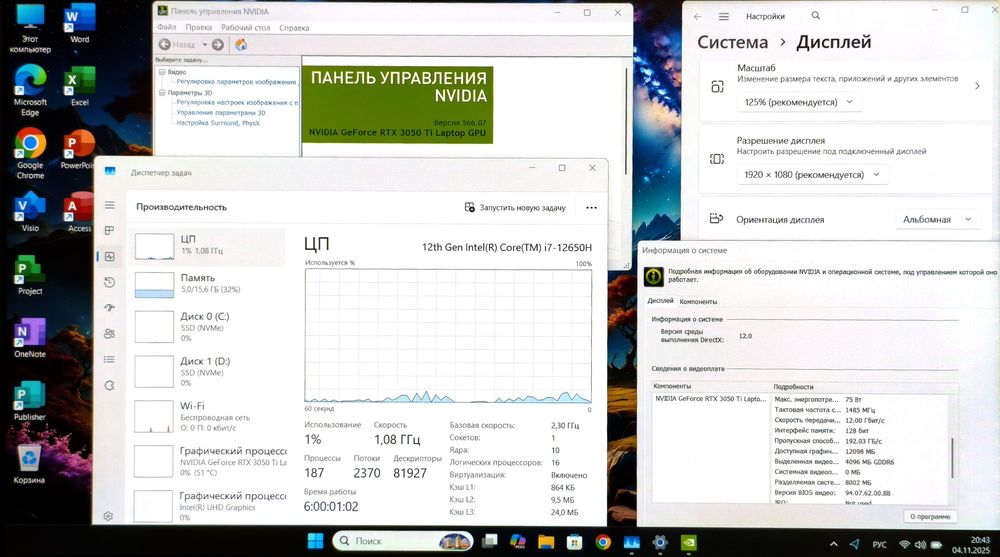Select Управление параметрами 3D tree item
Screen dimensions: 1000x557
221,113
